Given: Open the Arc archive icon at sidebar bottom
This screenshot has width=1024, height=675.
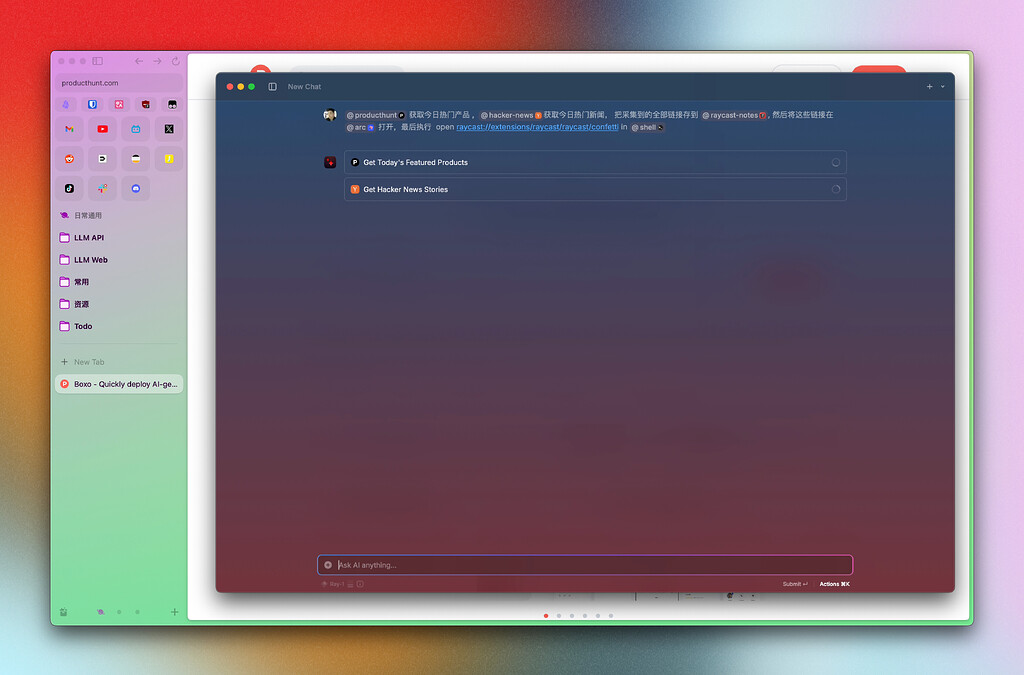Looking at the screenshot, I should (63, 612).
